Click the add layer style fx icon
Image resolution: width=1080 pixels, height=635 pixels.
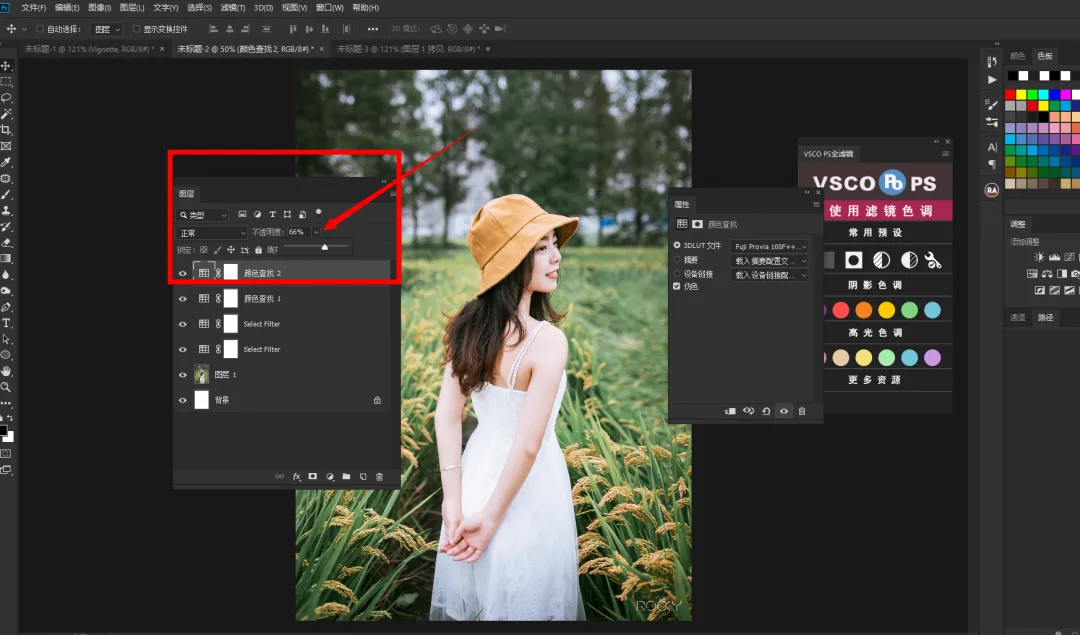[297, 477]
